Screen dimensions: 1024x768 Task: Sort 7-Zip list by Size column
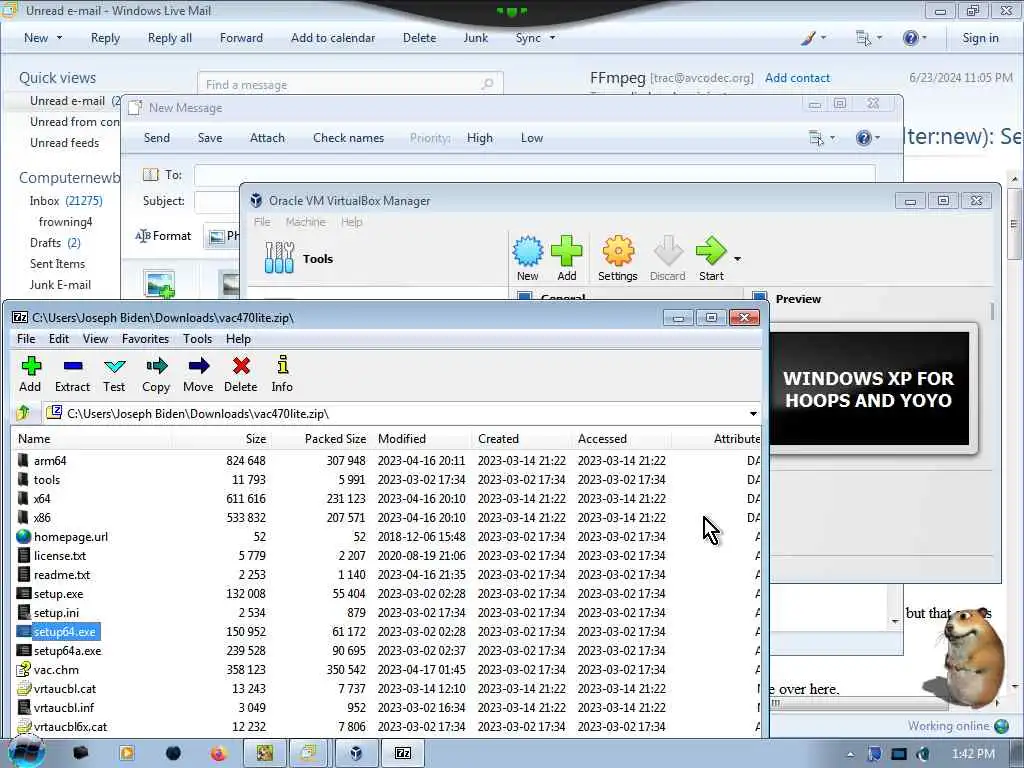(256, 439)
